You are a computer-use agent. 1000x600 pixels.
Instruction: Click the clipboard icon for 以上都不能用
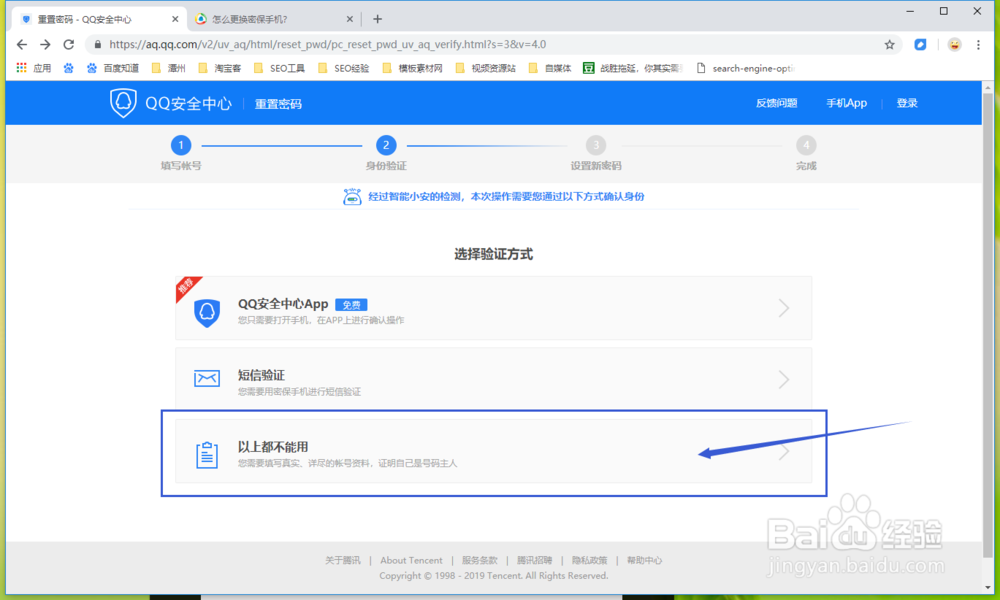coord(207,455)
